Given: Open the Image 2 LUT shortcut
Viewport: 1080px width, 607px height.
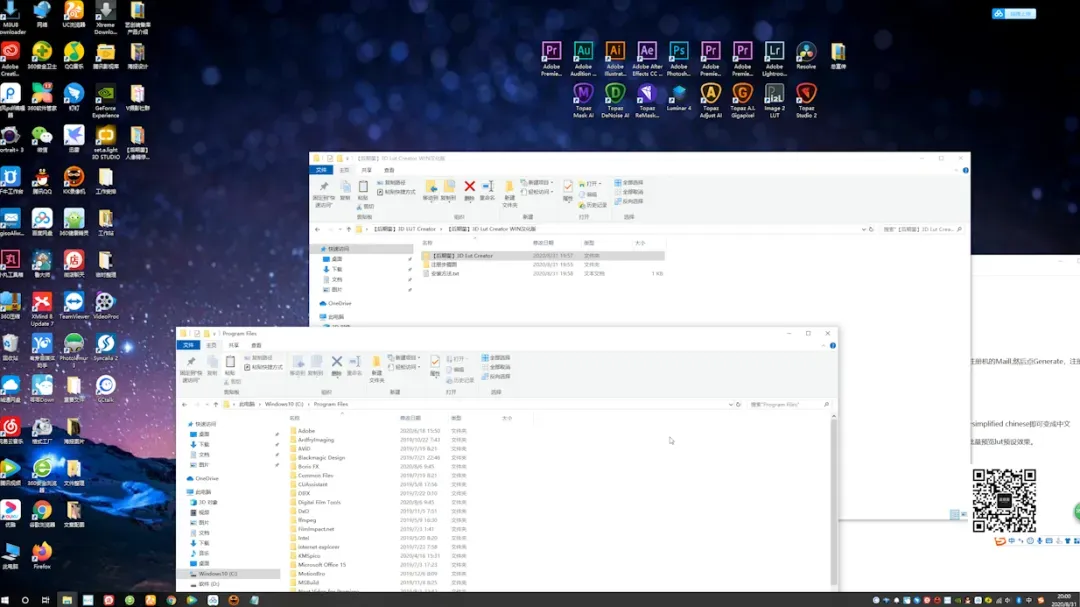Looking at the screenshot, I should (774, 94).
